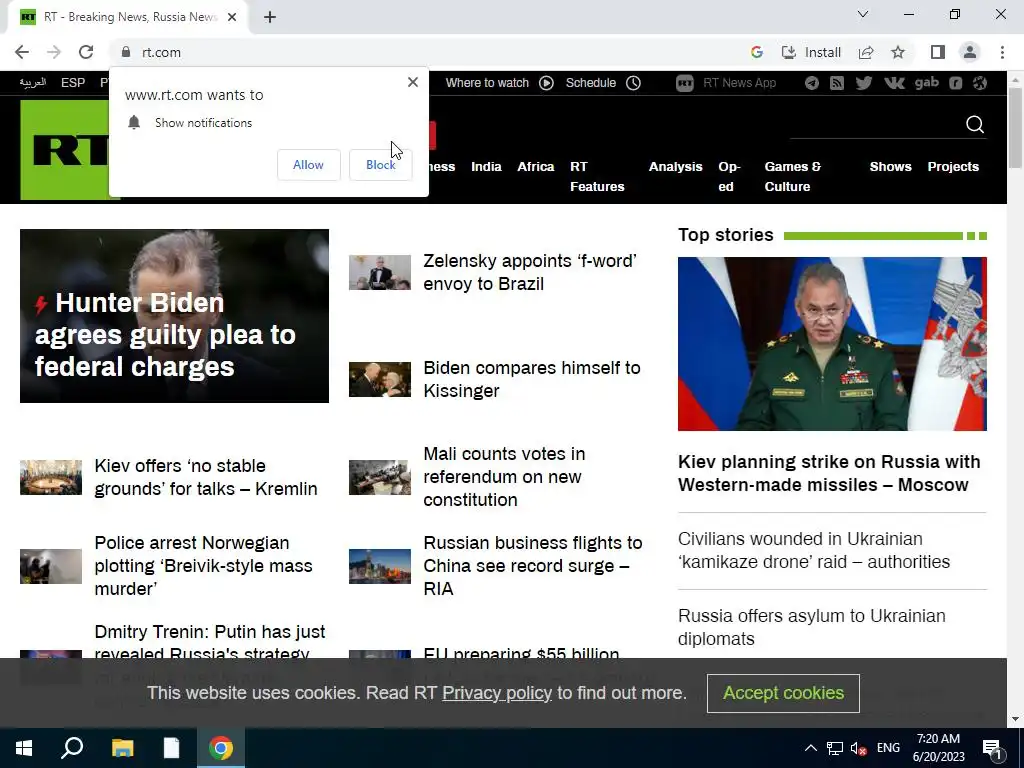Bookmark this page with the star
This screenshot has width=1024, height=768.
pyautogui.click(x=898, y=52)
